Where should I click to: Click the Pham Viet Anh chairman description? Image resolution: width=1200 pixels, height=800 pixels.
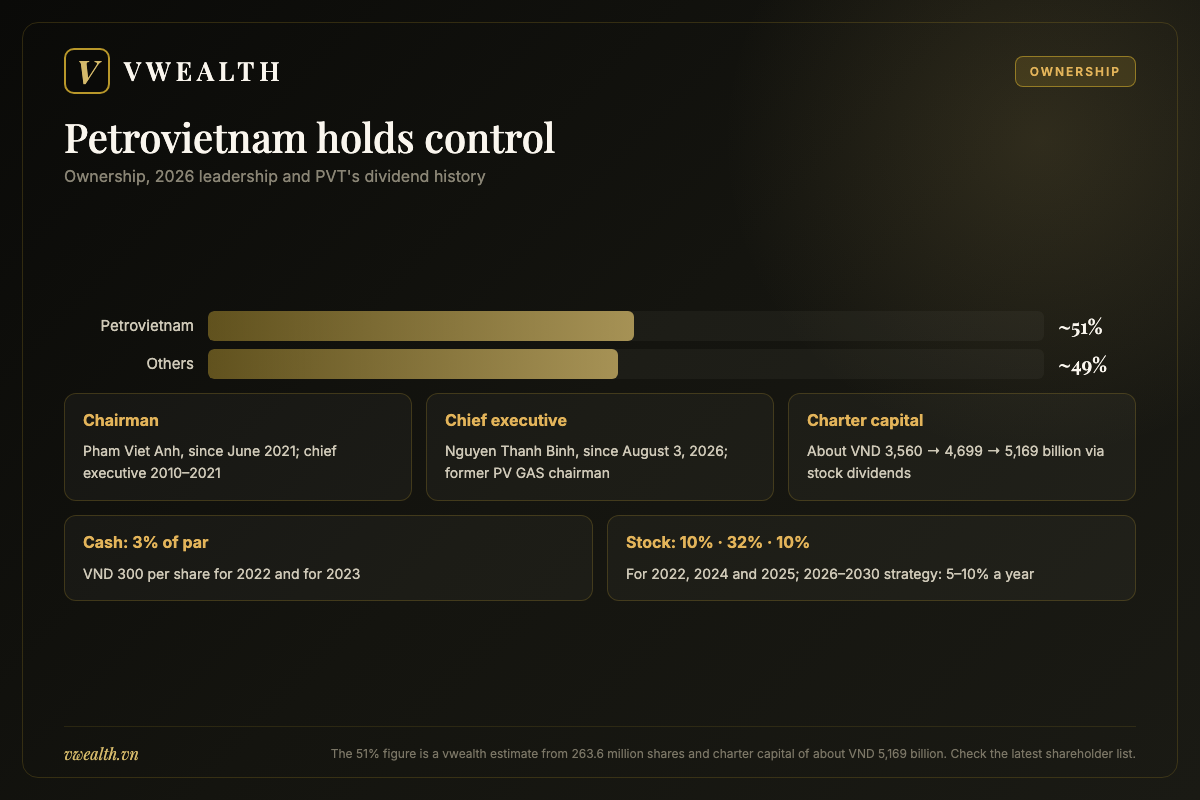(x=210, y=462)
